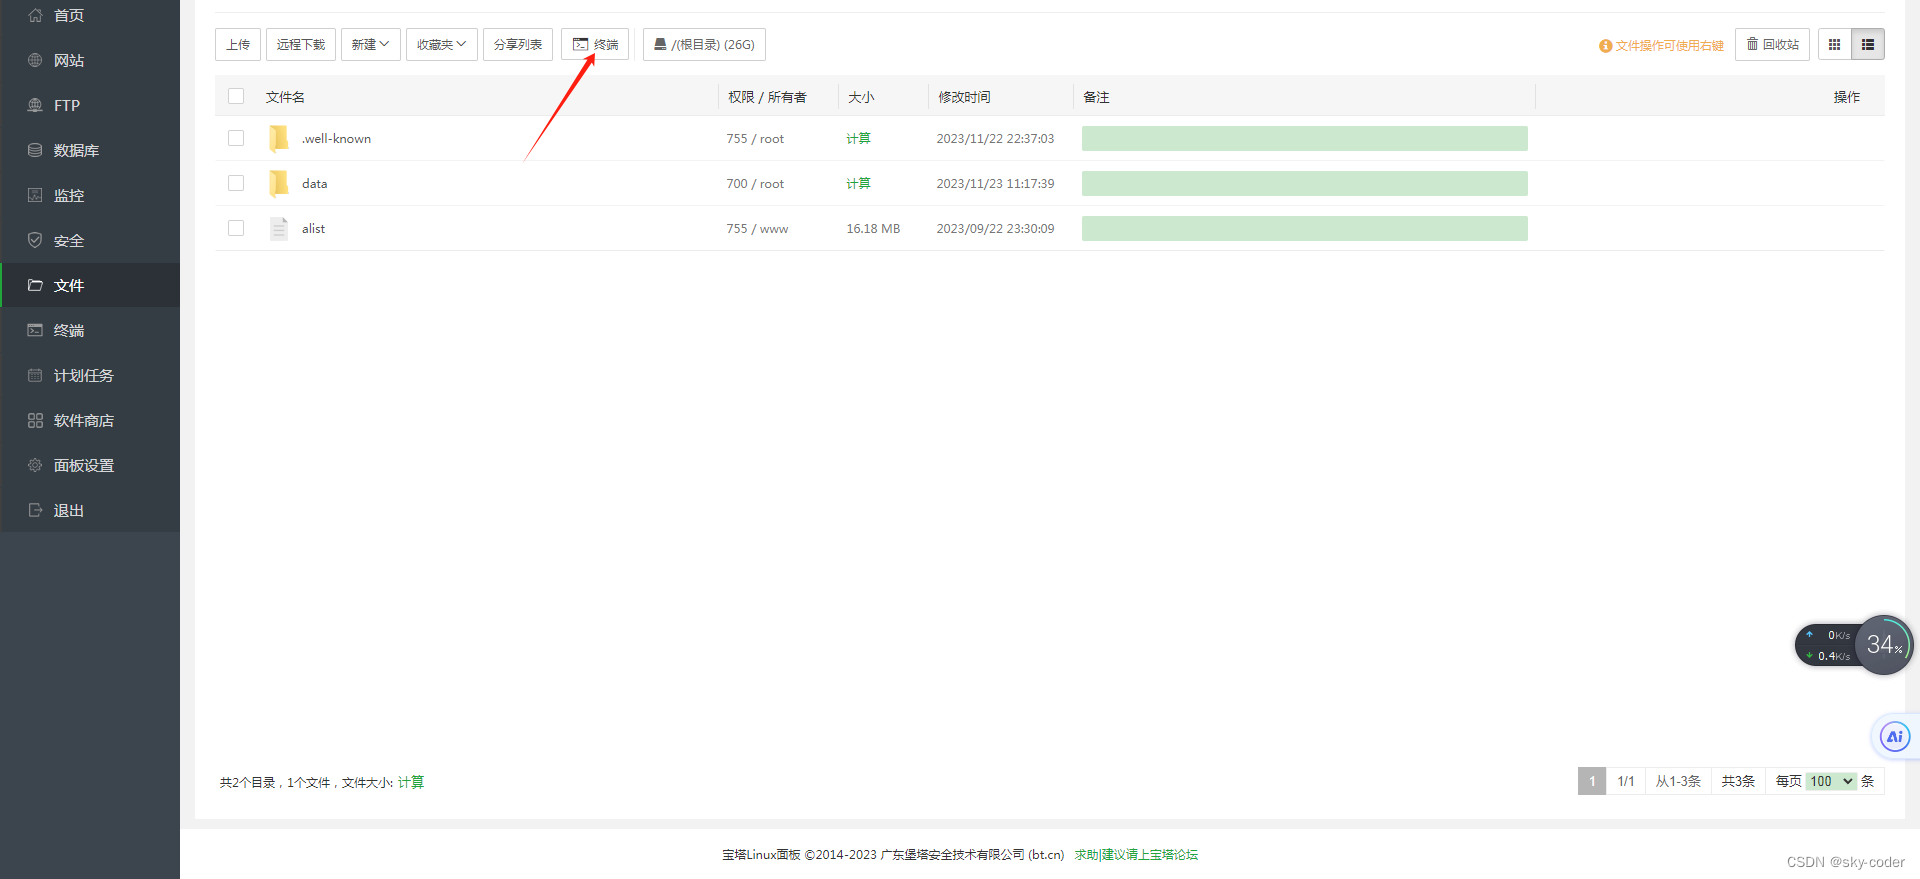Viewport: 1920px width, 879px height.
Task: Click the 监控 monitor icon
Action: tap(35, 195)
